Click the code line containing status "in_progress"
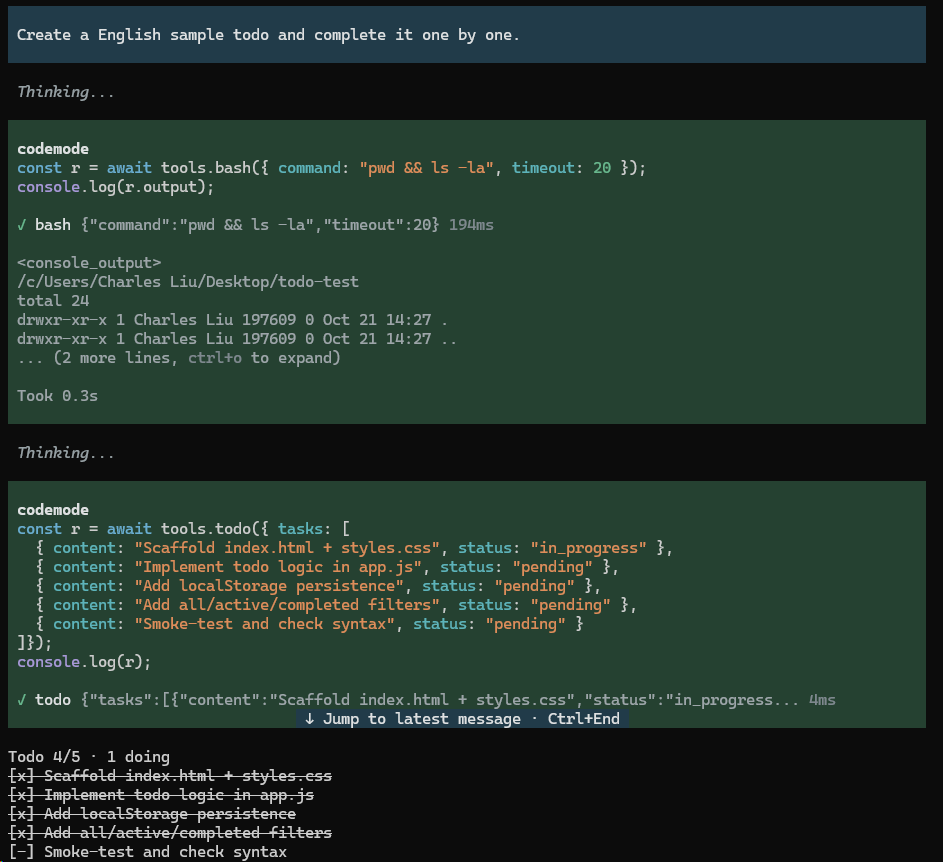943x862 pixels. coord(354,548)
